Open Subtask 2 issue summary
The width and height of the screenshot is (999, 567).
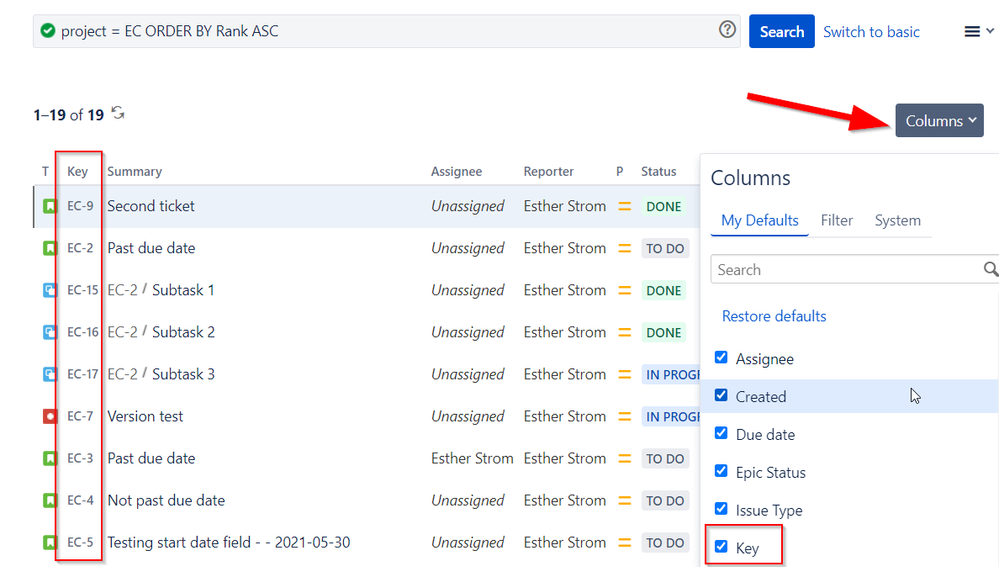[x=183, y=332]
